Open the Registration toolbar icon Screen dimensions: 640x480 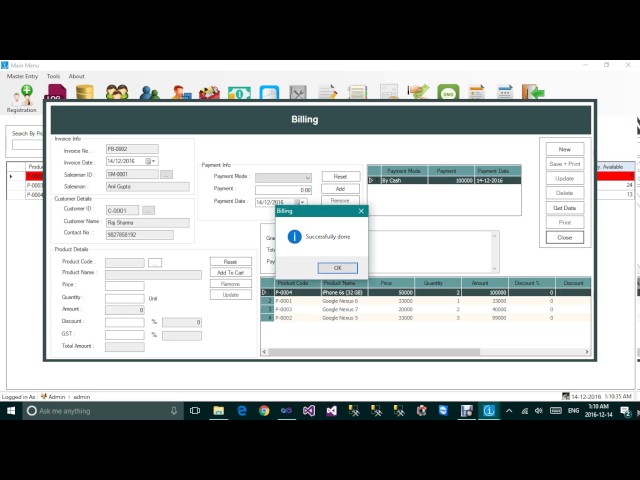22,99
